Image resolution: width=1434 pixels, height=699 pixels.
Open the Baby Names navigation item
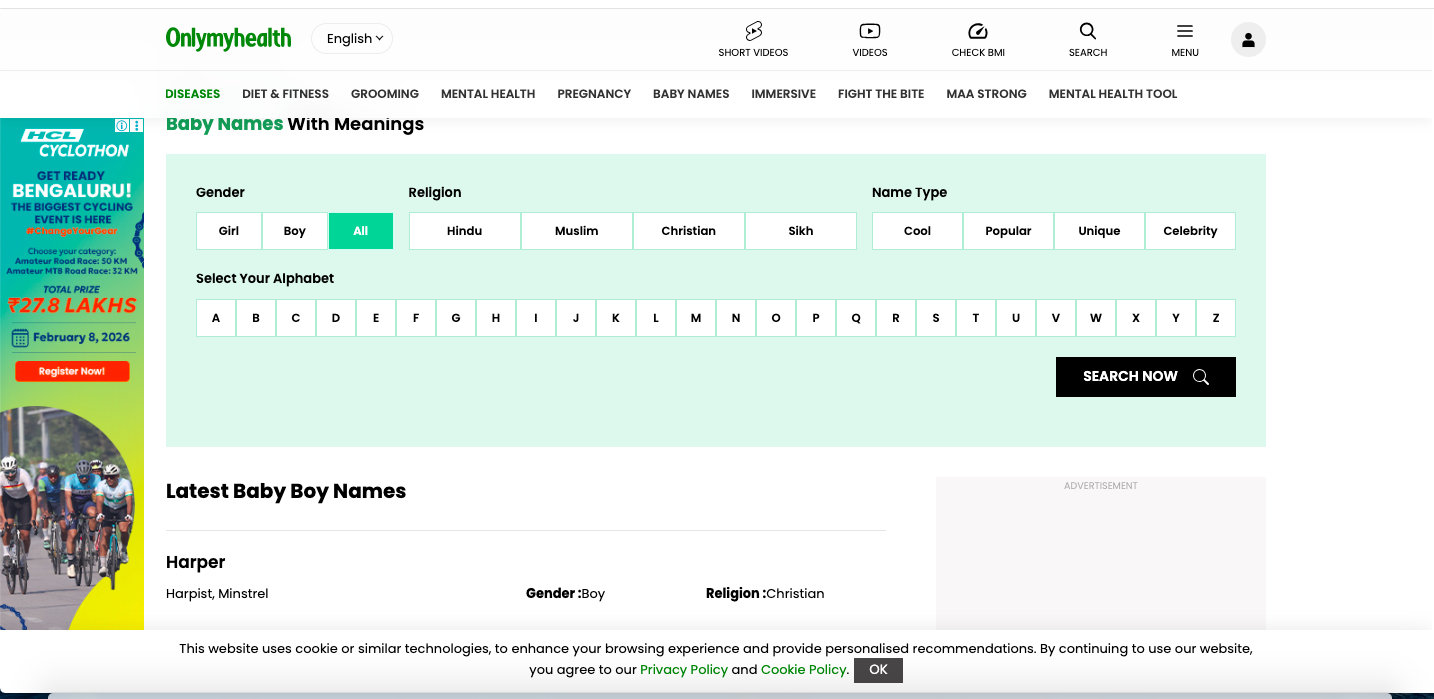(691, 94)
